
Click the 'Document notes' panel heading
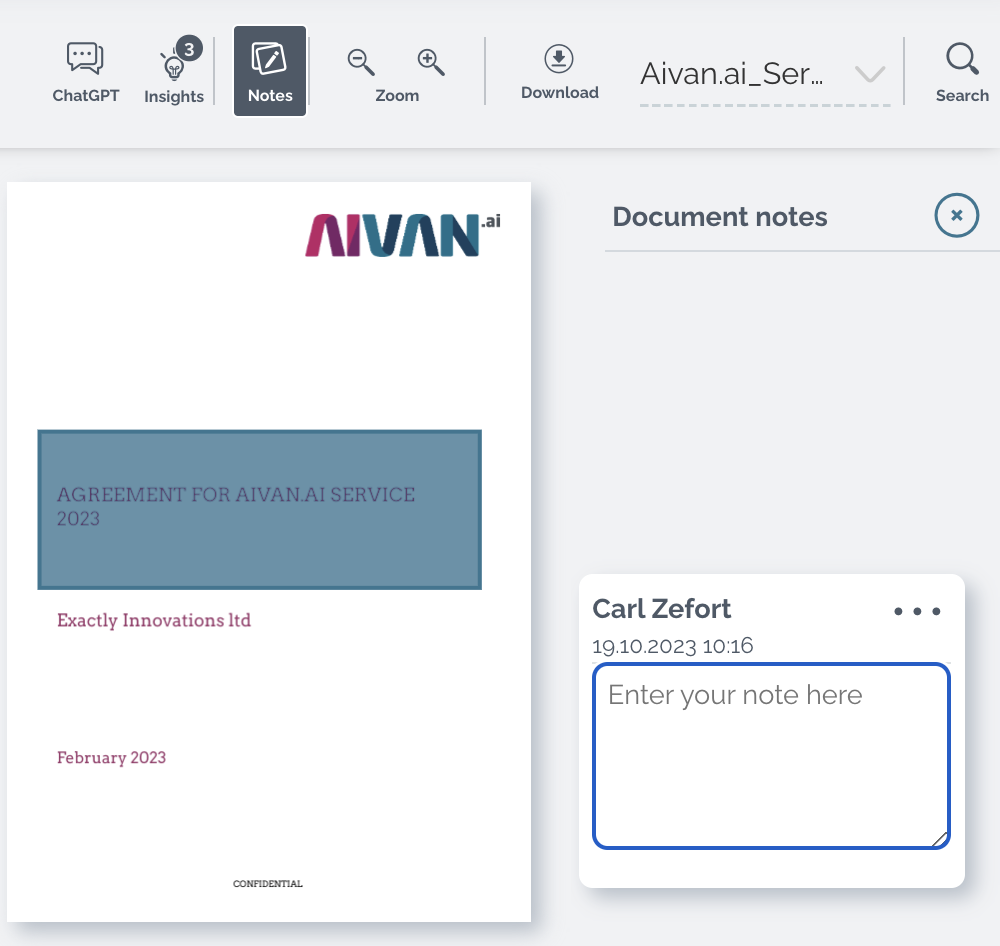click(x=720, y=217)
